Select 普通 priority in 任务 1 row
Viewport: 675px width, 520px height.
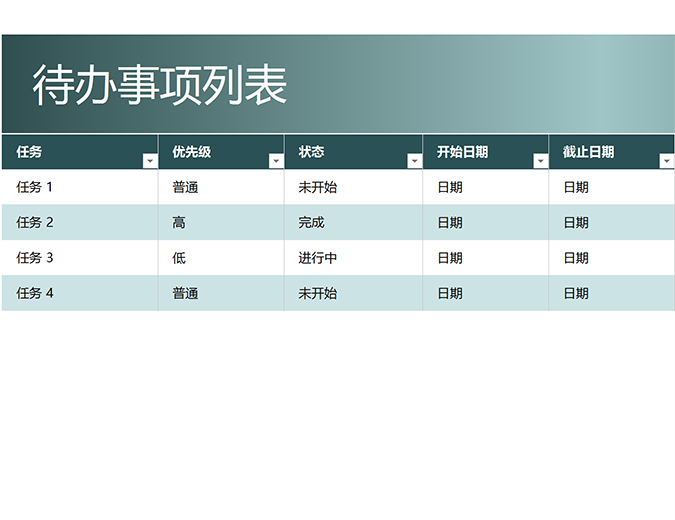point(221,187)
